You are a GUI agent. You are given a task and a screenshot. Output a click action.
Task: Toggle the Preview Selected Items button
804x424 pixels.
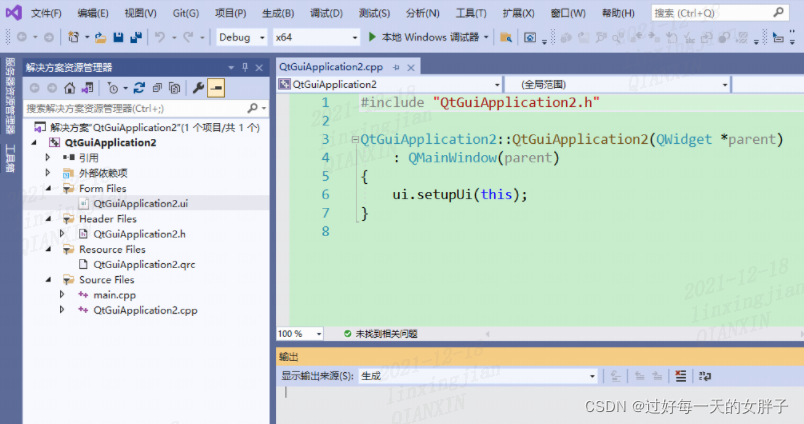tap(216, 88)
